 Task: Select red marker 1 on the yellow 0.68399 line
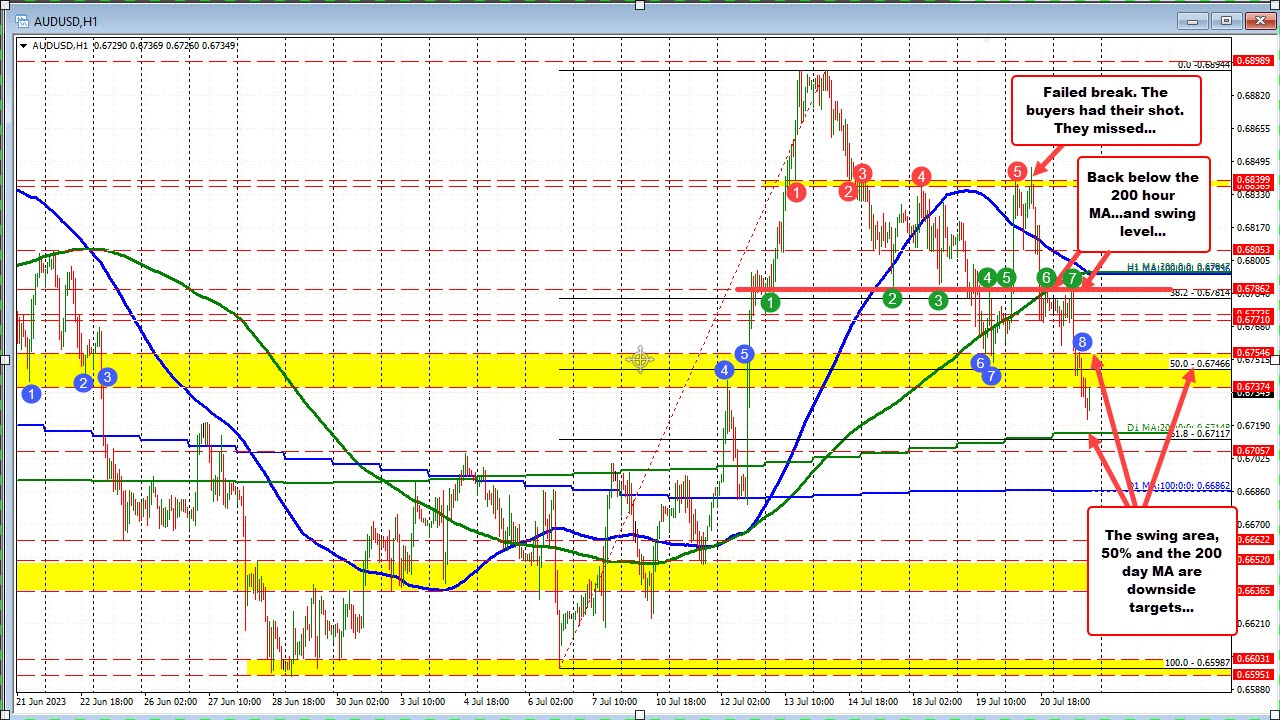(796, 192)
